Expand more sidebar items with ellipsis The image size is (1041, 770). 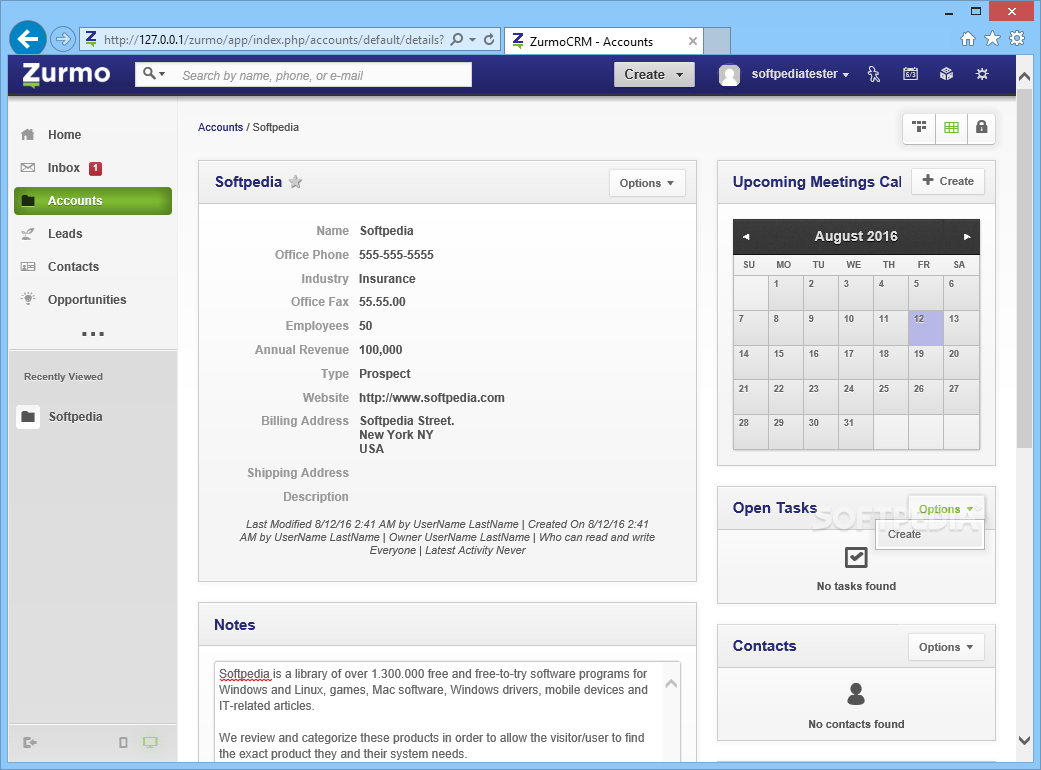pyautogui.click(x=93, y=334)
